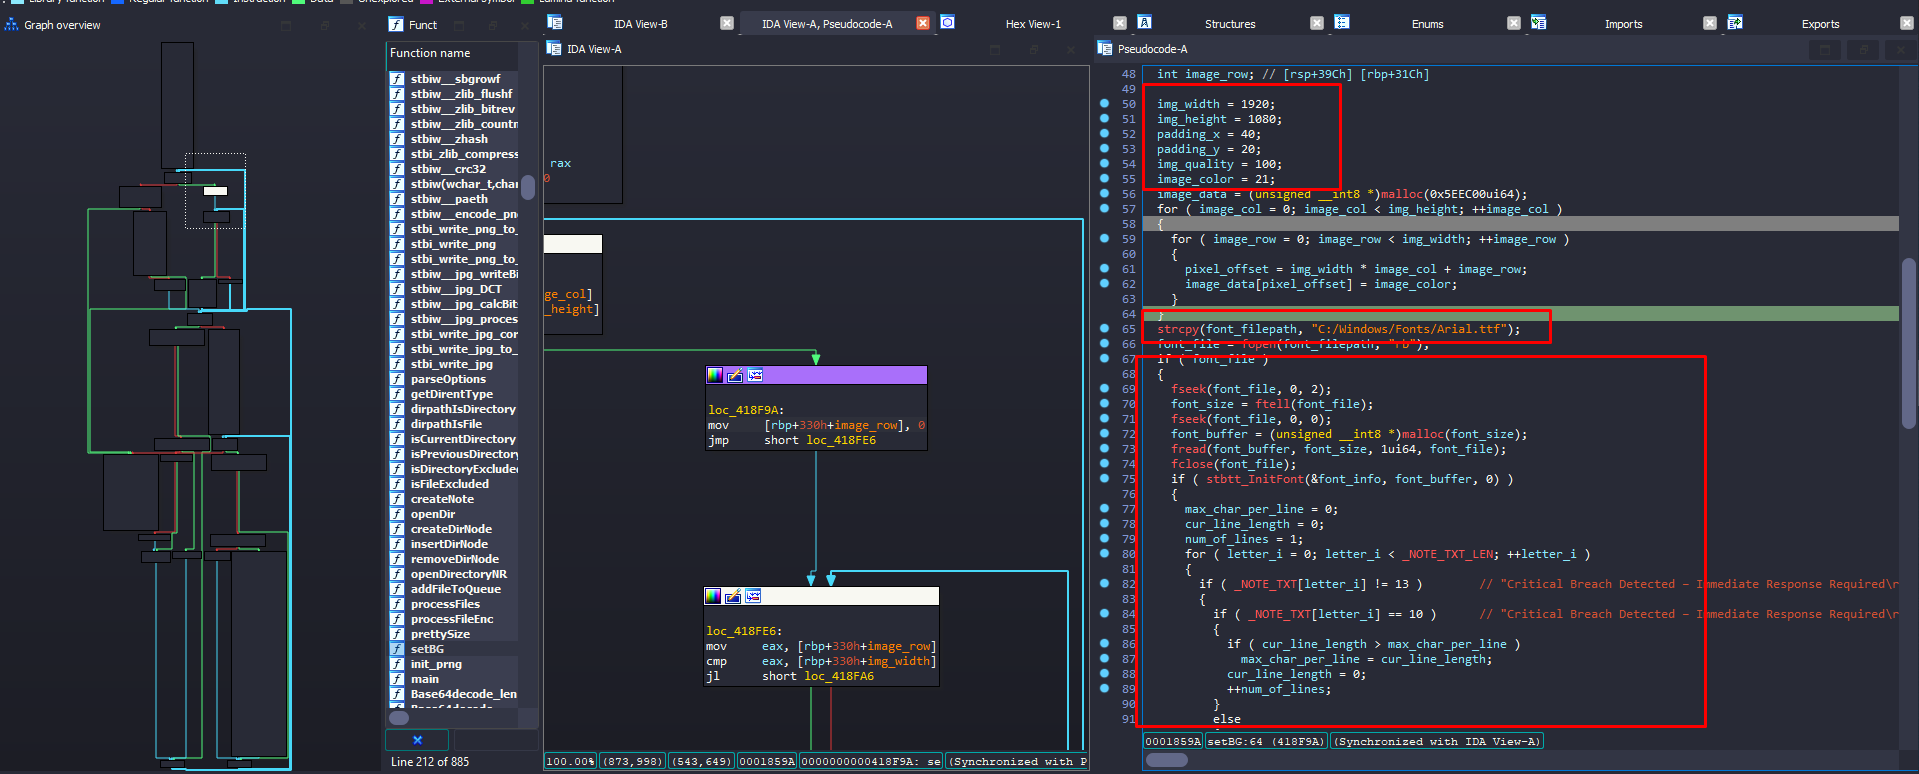This screenshot has height=774, width=1919.
Task: Open the Hex View-1 tab
Action: pos(1033,24)
